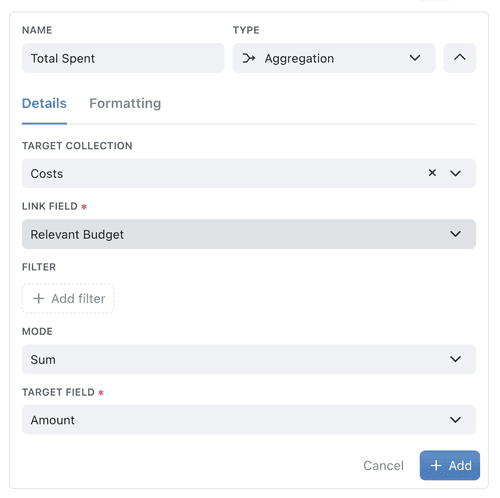Click the Cancel button
Viewport: 500px width, 498px height.
[383, 465]
